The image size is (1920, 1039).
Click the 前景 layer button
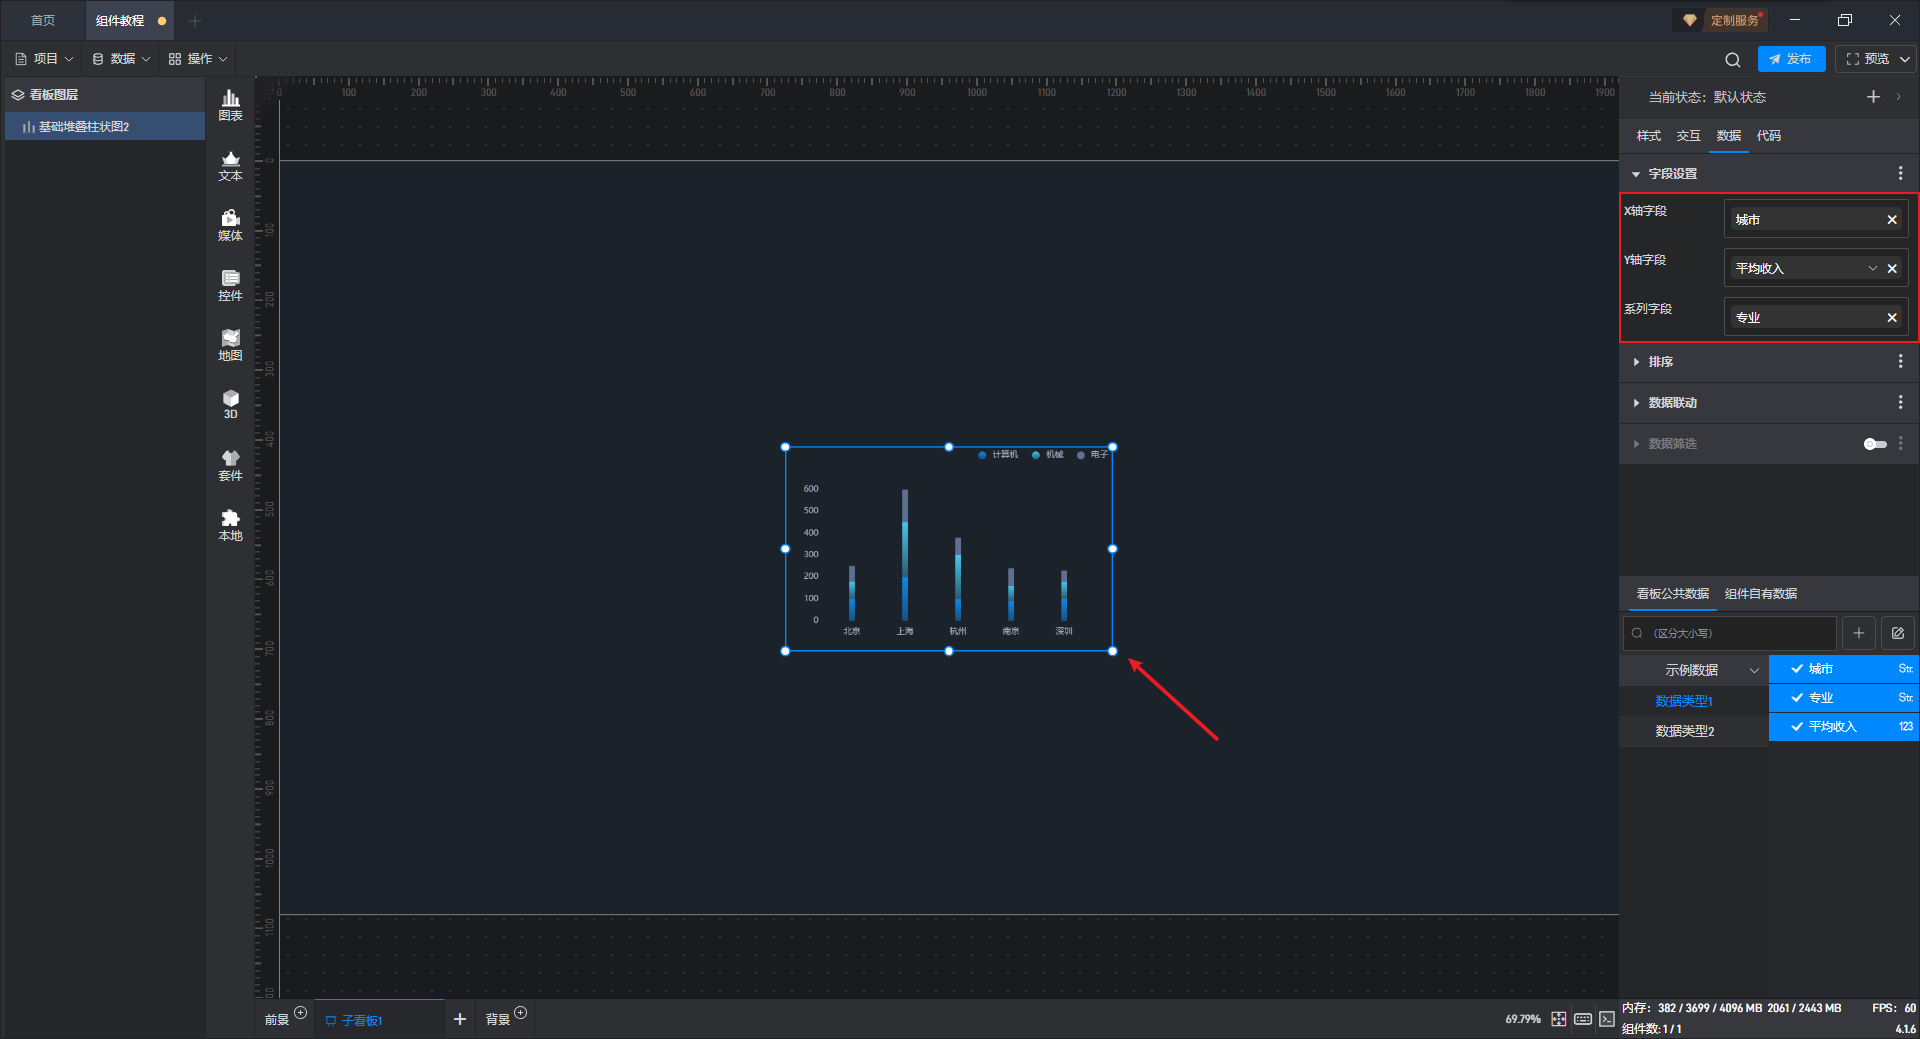pos(276,1020)
